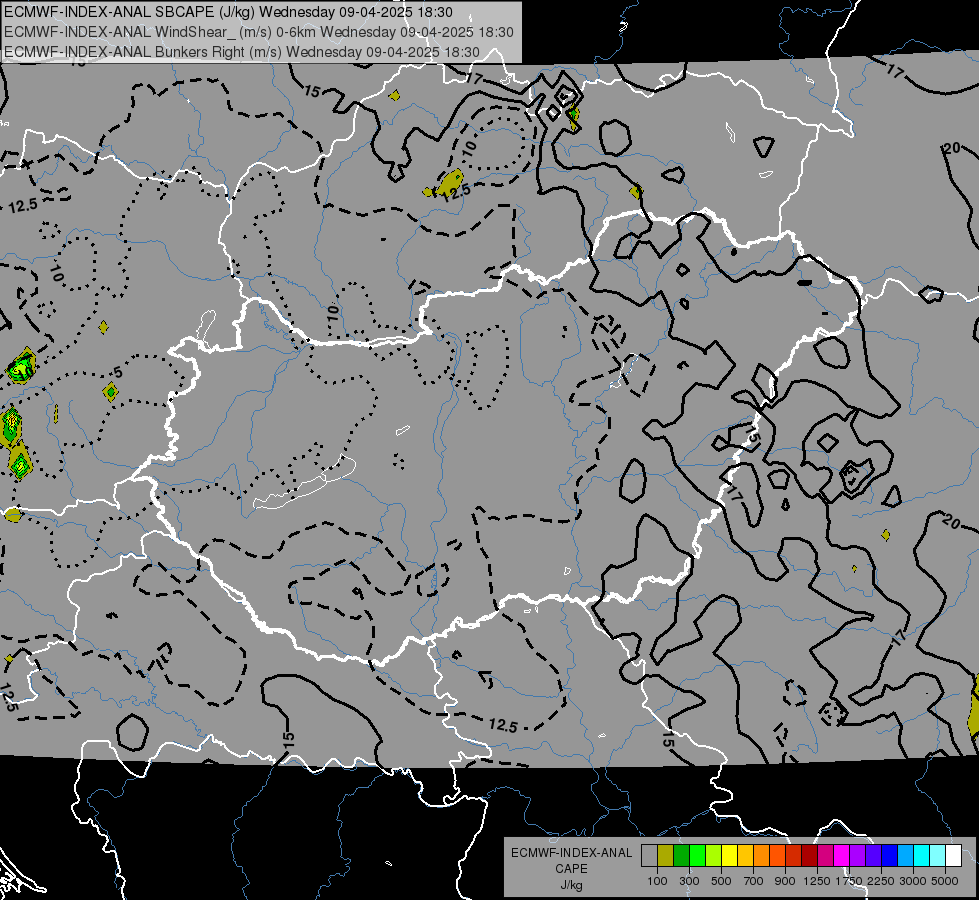This screenshot has width=979, height=900.
Task: Select the brick red-orange legend swatch
Action: [x=794, y=856]
